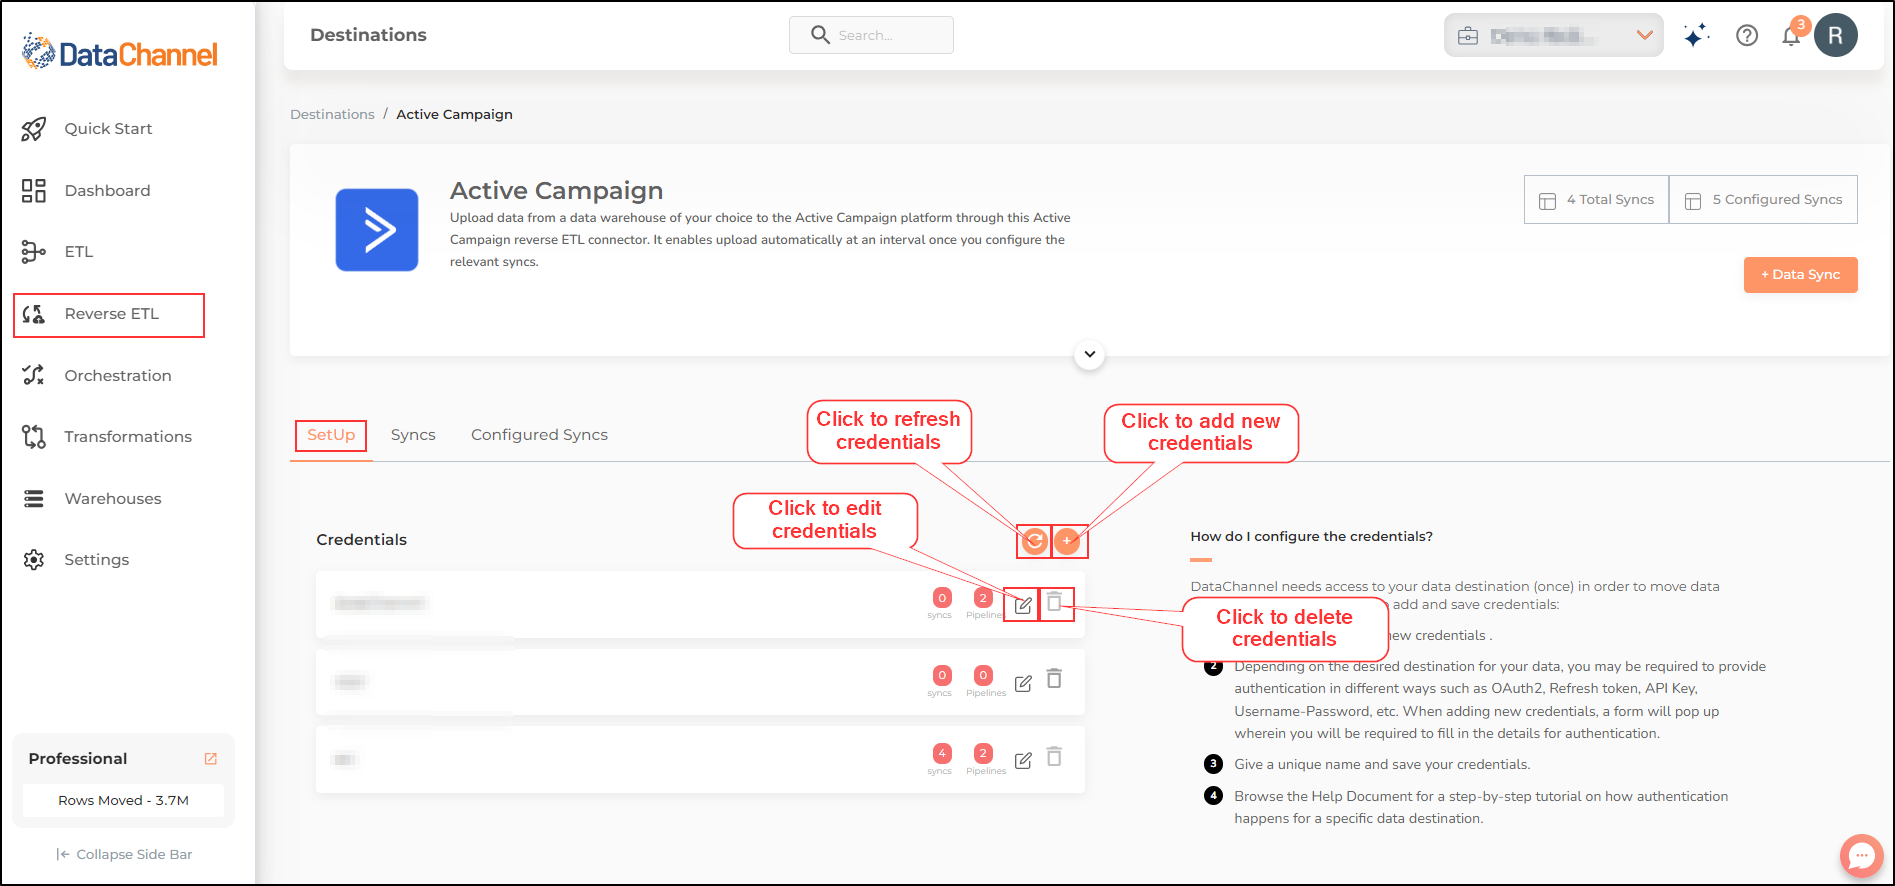Viewport: 1895px width, 886px height.
Task: Click the search field in header
Action: click(x=871, y=35)
